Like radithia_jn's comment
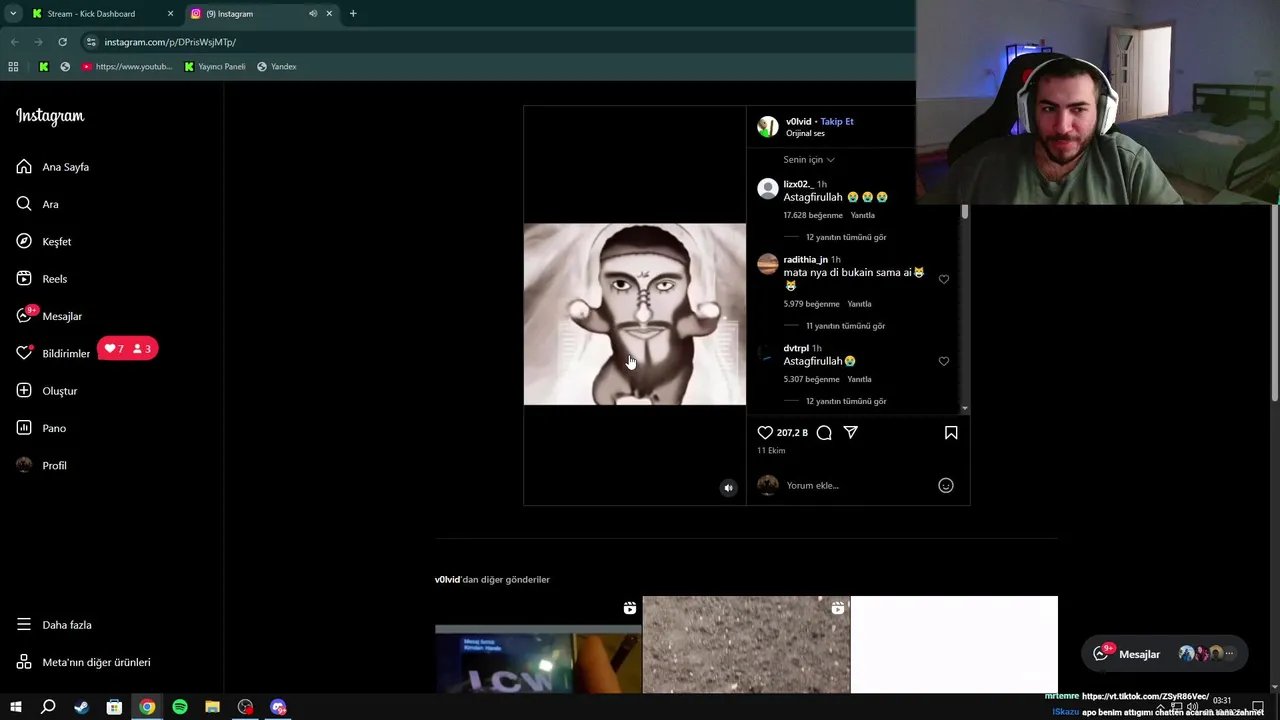This screenshot has width=1280, height=720. [x=944, y=279]
